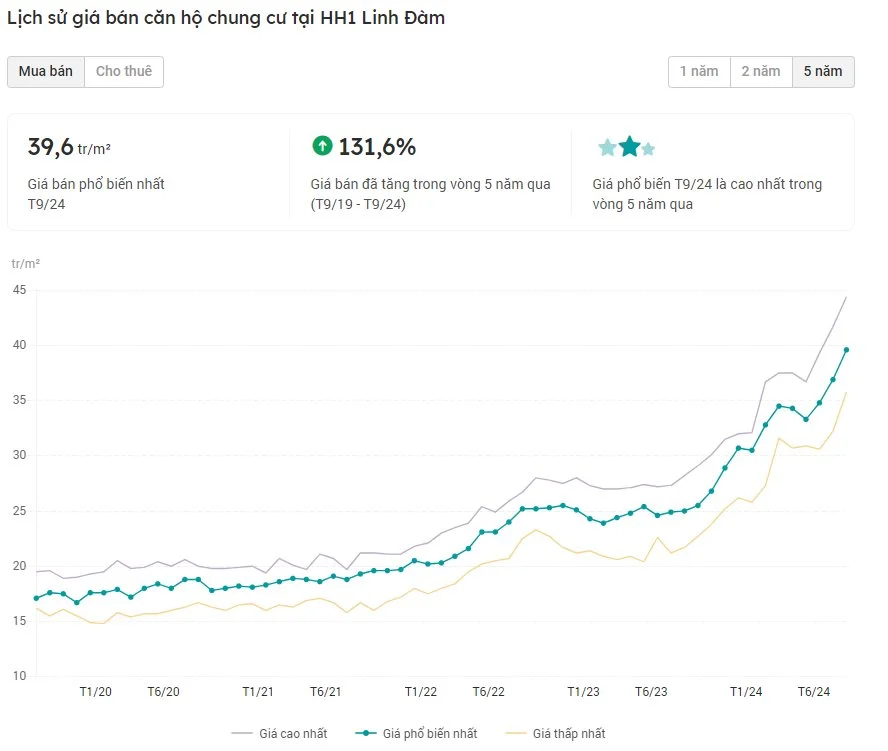Click the green up-arrow increase icon

pyautogui.click(x=322, y=146)
